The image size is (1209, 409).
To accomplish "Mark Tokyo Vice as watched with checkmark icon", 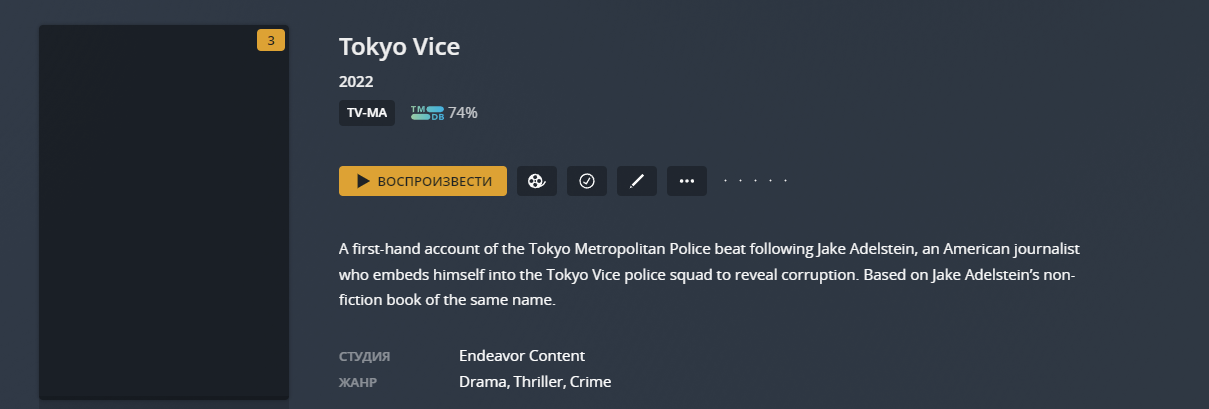I will (587, 181).
